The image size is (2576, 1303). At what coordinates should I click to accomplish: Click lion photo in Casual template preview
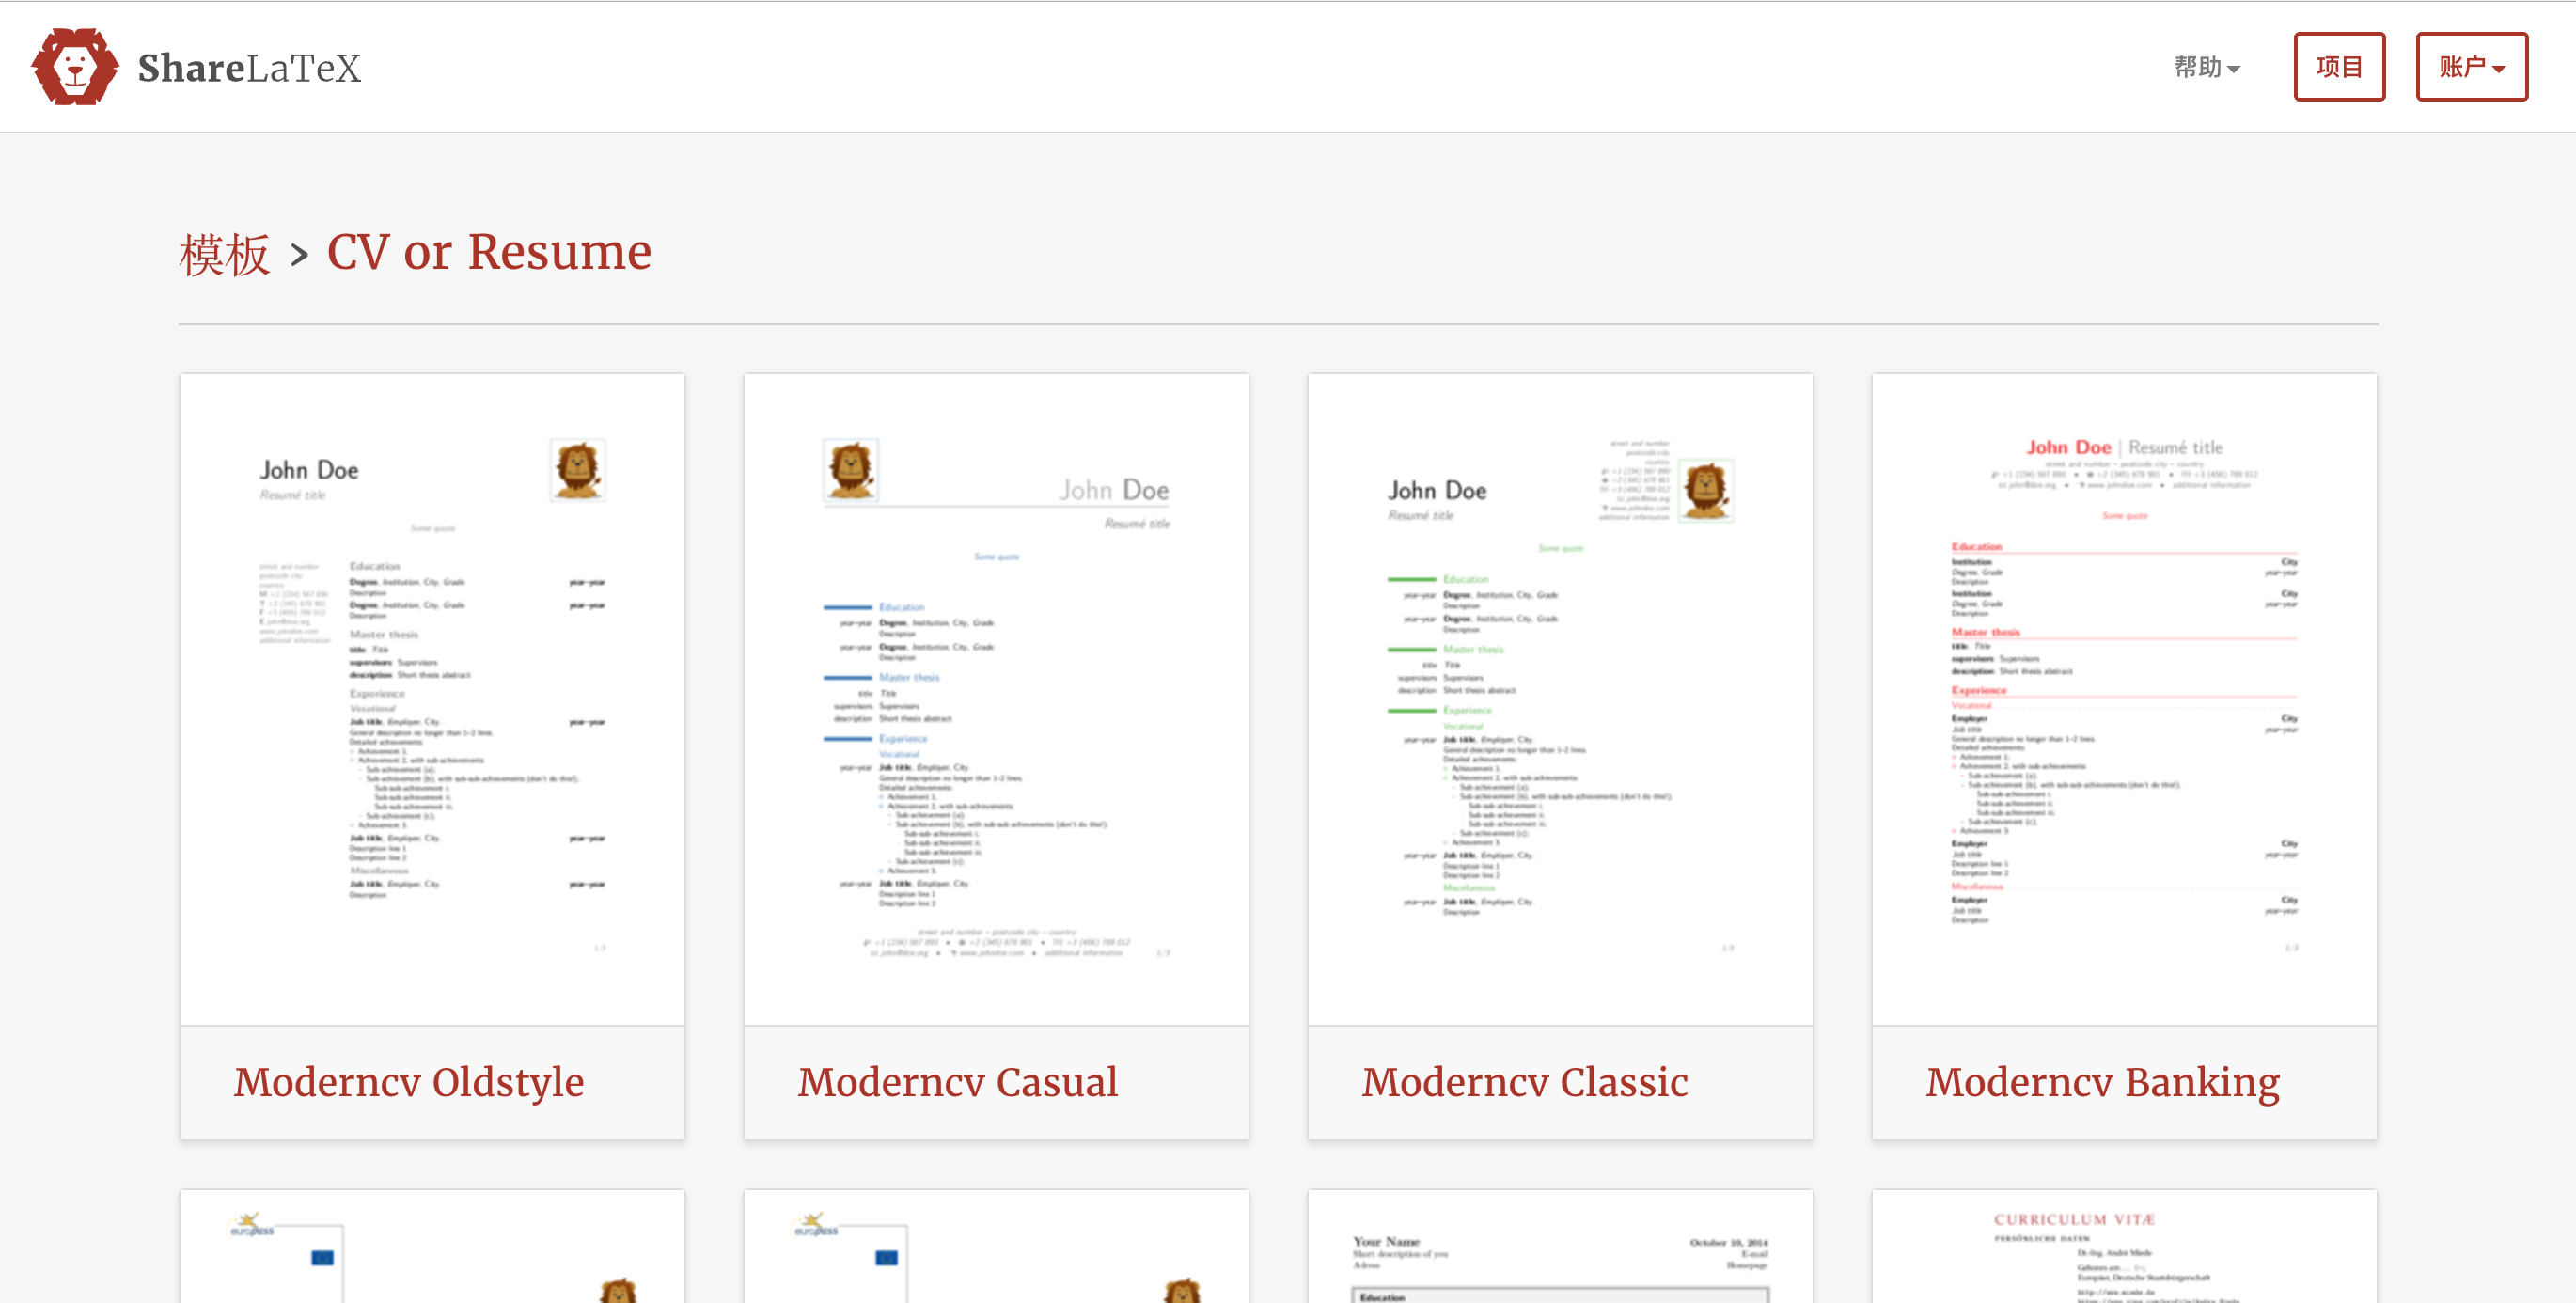click(x=850, y=469)
